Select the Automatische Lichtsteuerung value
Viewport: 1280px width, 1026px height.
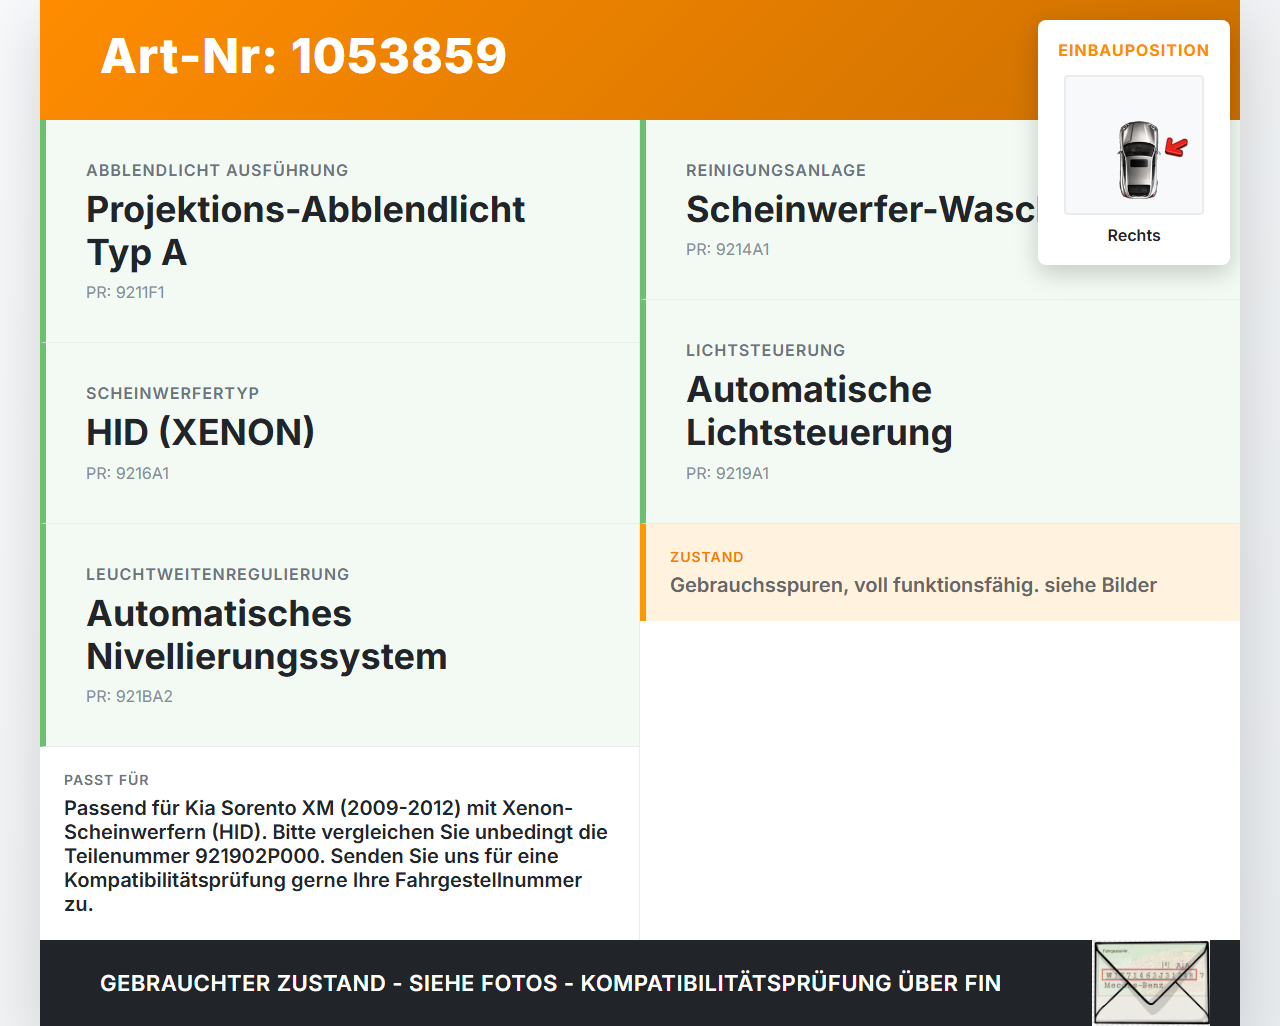819,410
